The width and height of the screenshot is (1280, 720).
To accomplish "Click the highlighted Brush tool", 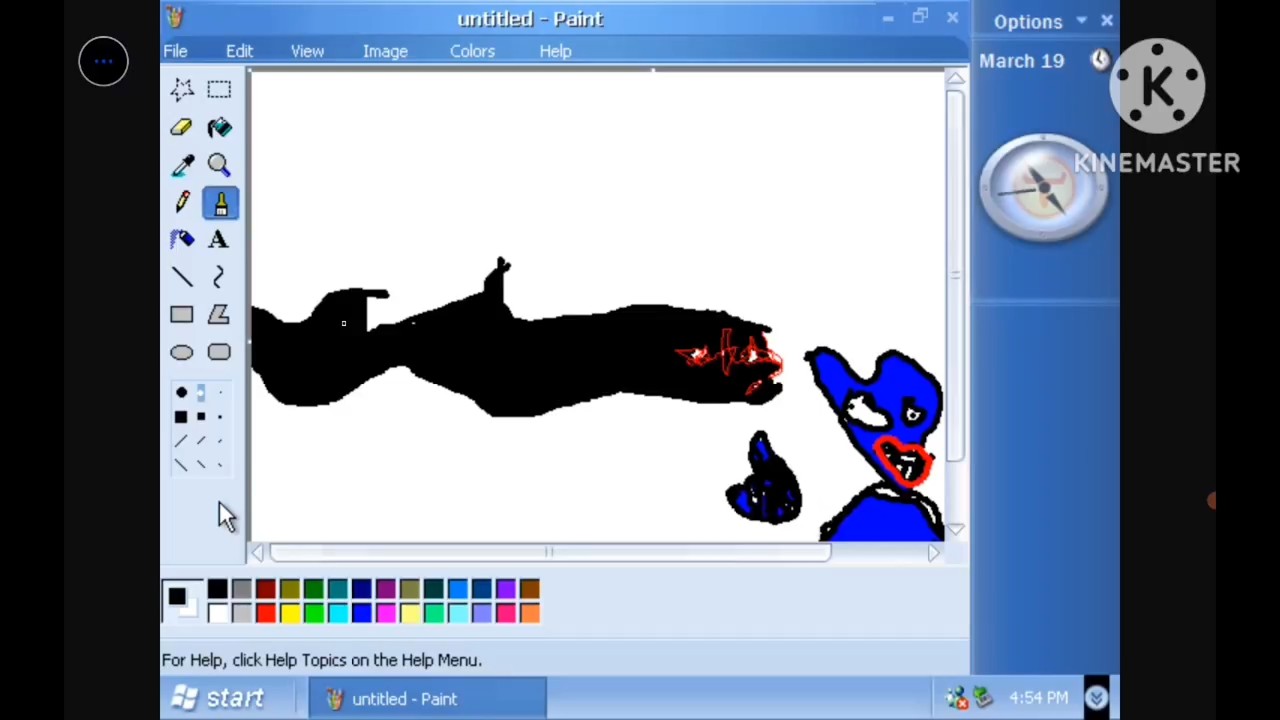I will (220, 203).
